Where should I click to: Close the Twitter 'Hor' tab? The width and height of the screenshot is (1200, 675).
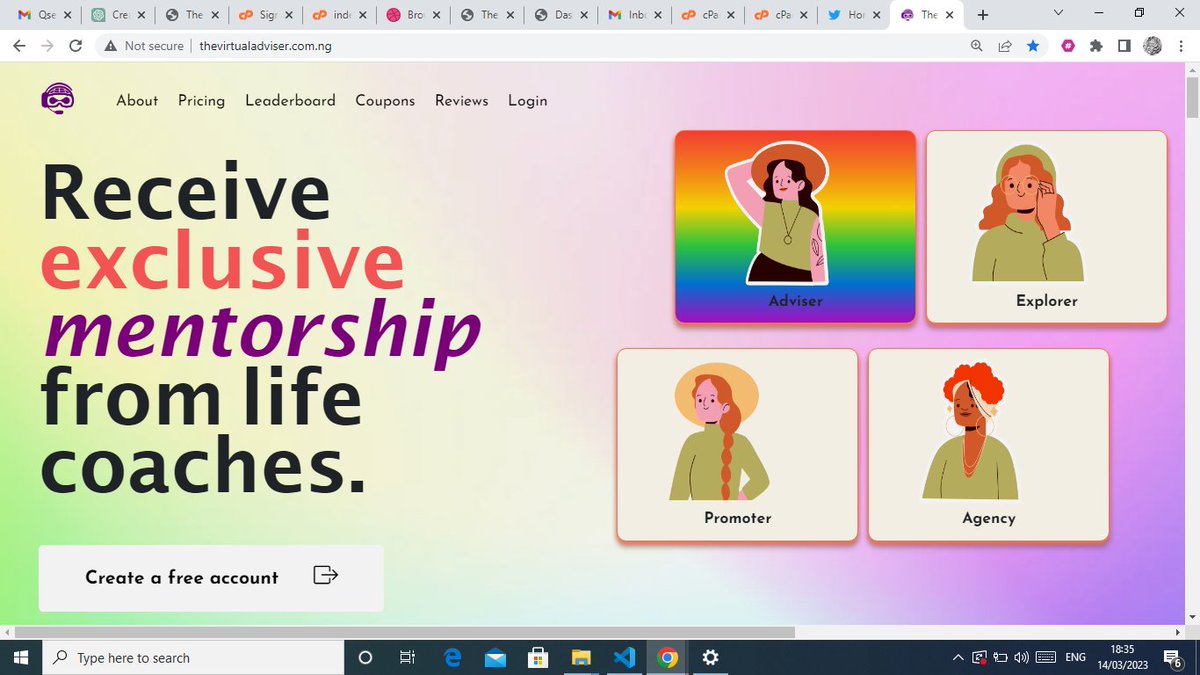(x=877, y=15)
